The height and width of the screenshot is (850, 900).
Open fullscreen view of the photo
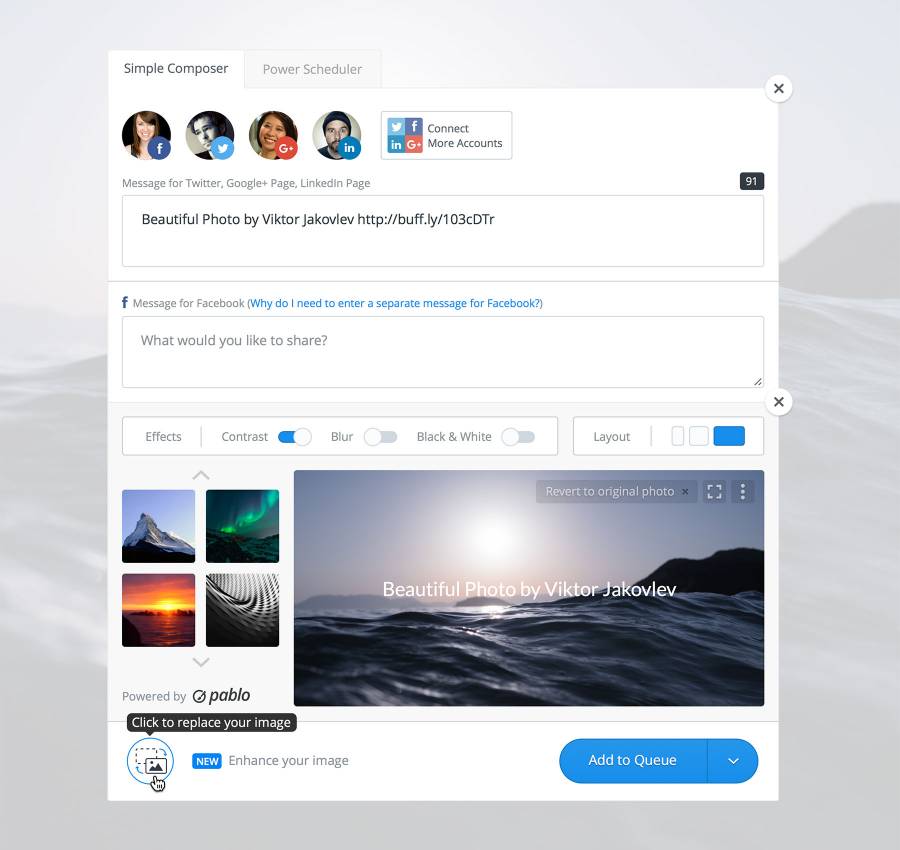point(714,491)
